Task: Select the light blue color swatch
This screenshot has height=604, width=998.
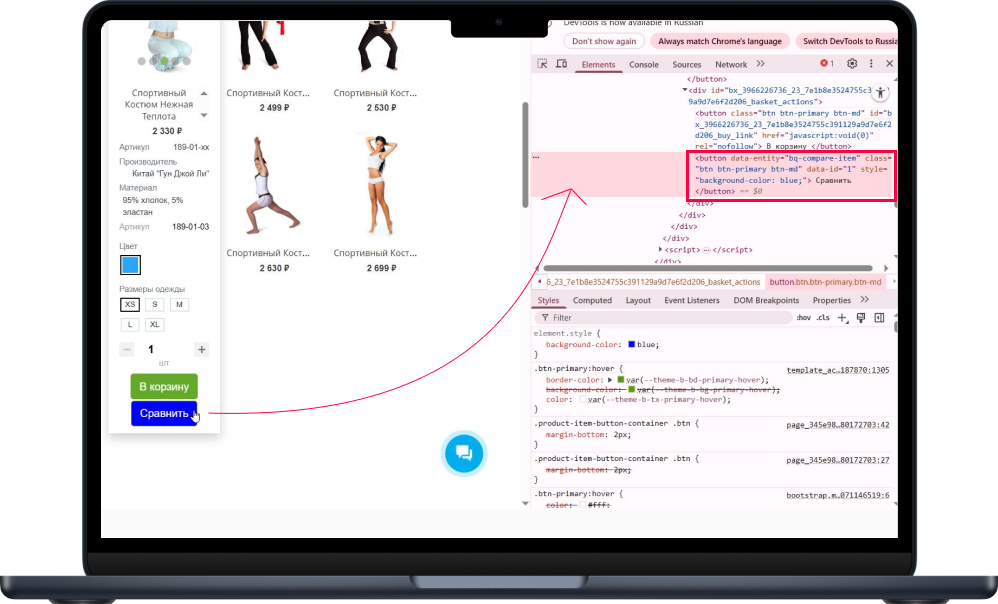Action: [x=130, y=265]
